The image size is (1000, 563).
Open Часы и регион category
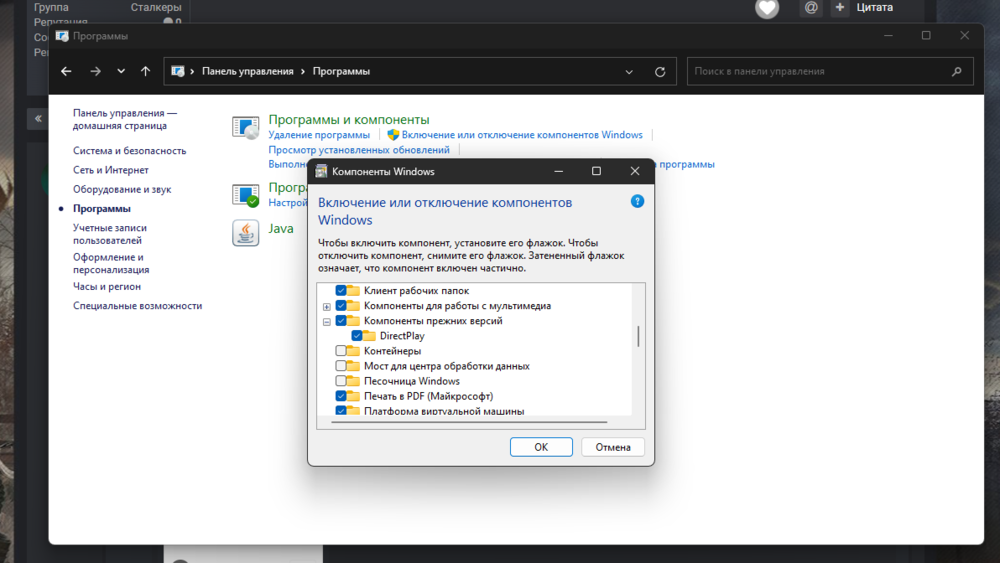tap(107, 286)
